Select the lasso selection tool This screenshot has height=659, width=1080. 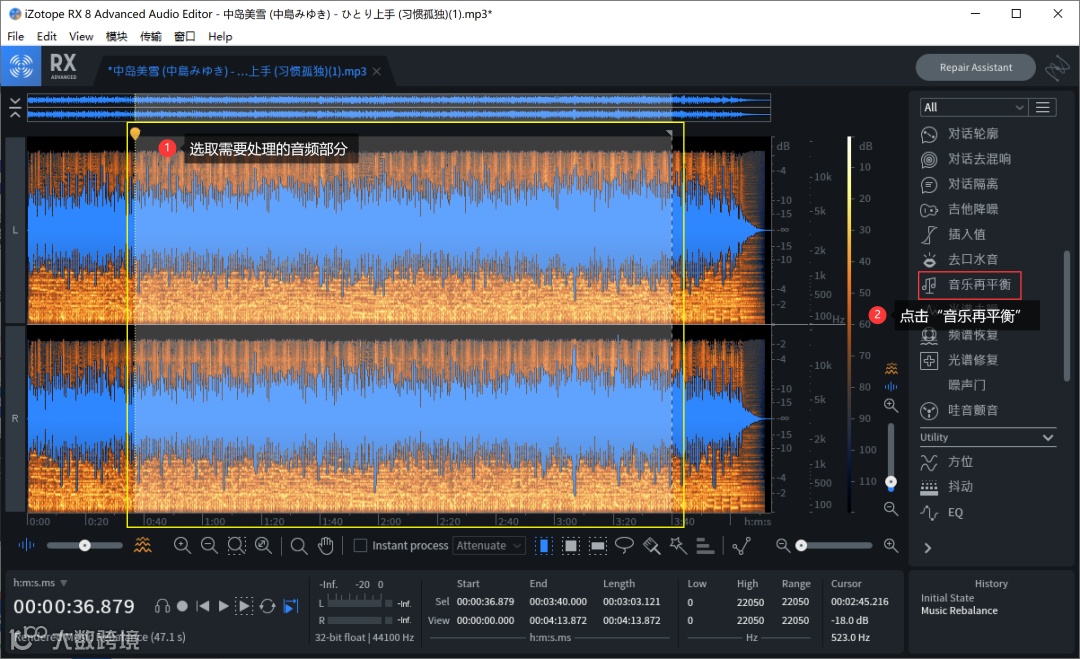pos(624,545)
